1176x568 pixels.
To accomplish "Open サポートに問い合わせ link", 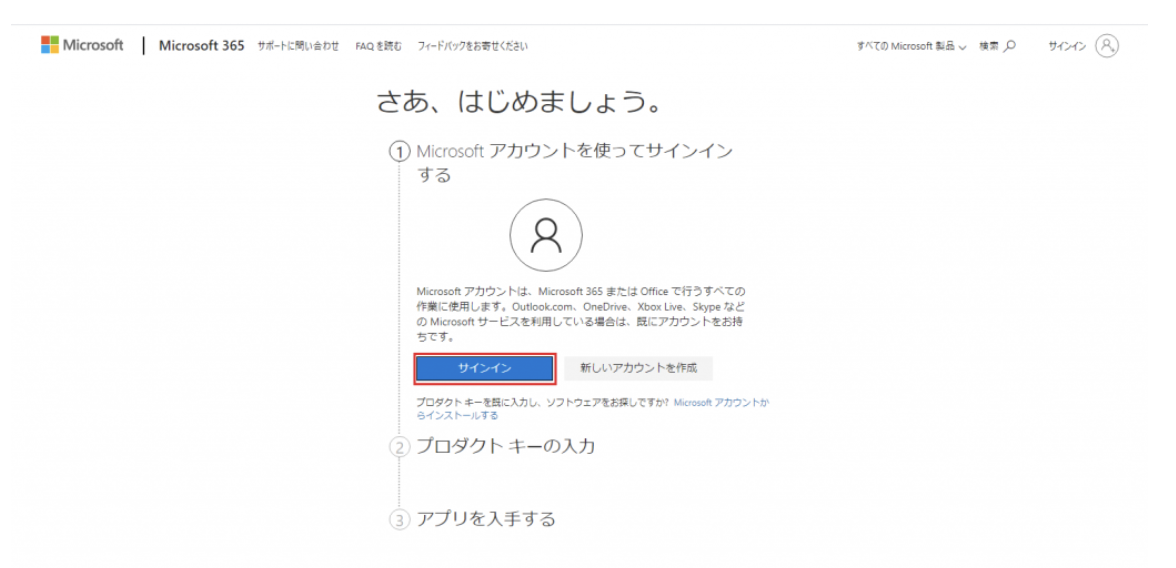I will [x=298, y=46].
